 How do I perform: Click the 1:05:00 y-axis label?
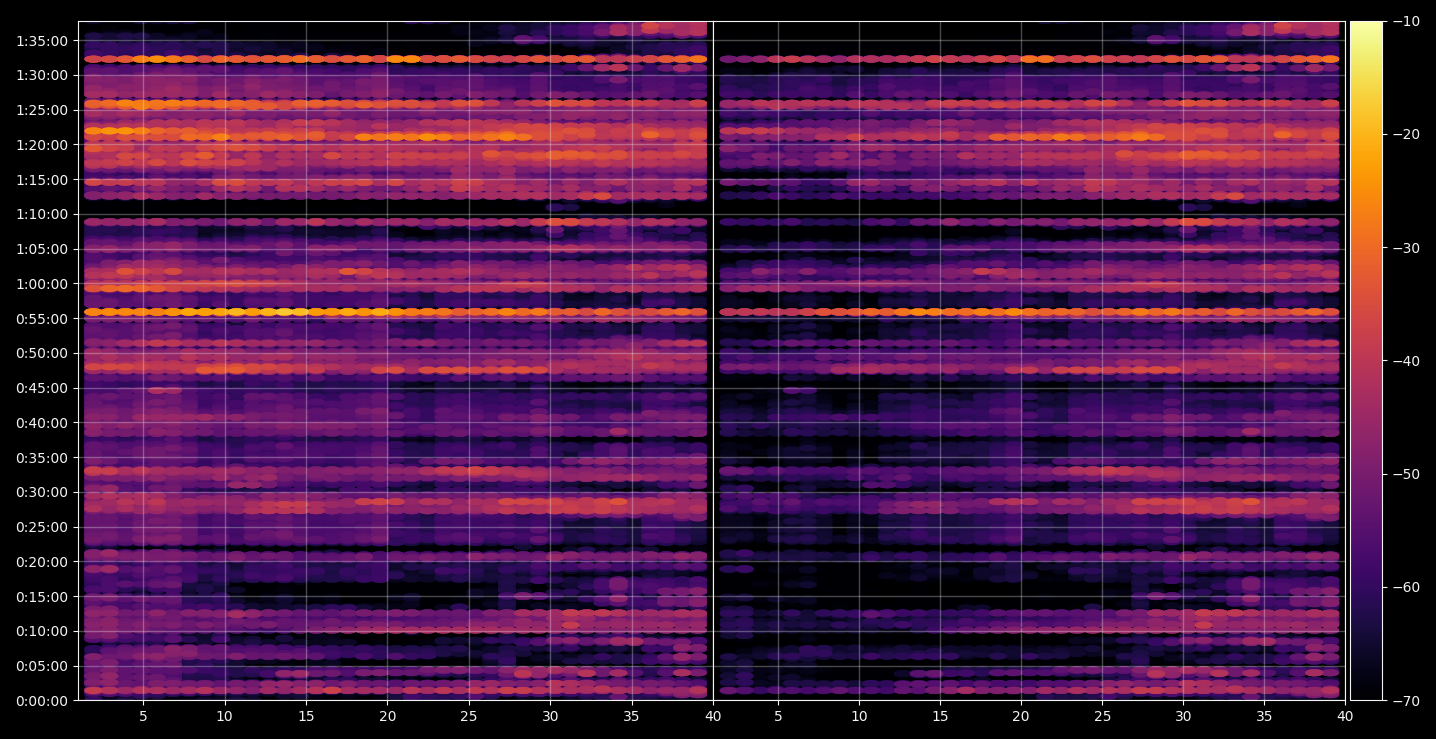coord(42,249)
